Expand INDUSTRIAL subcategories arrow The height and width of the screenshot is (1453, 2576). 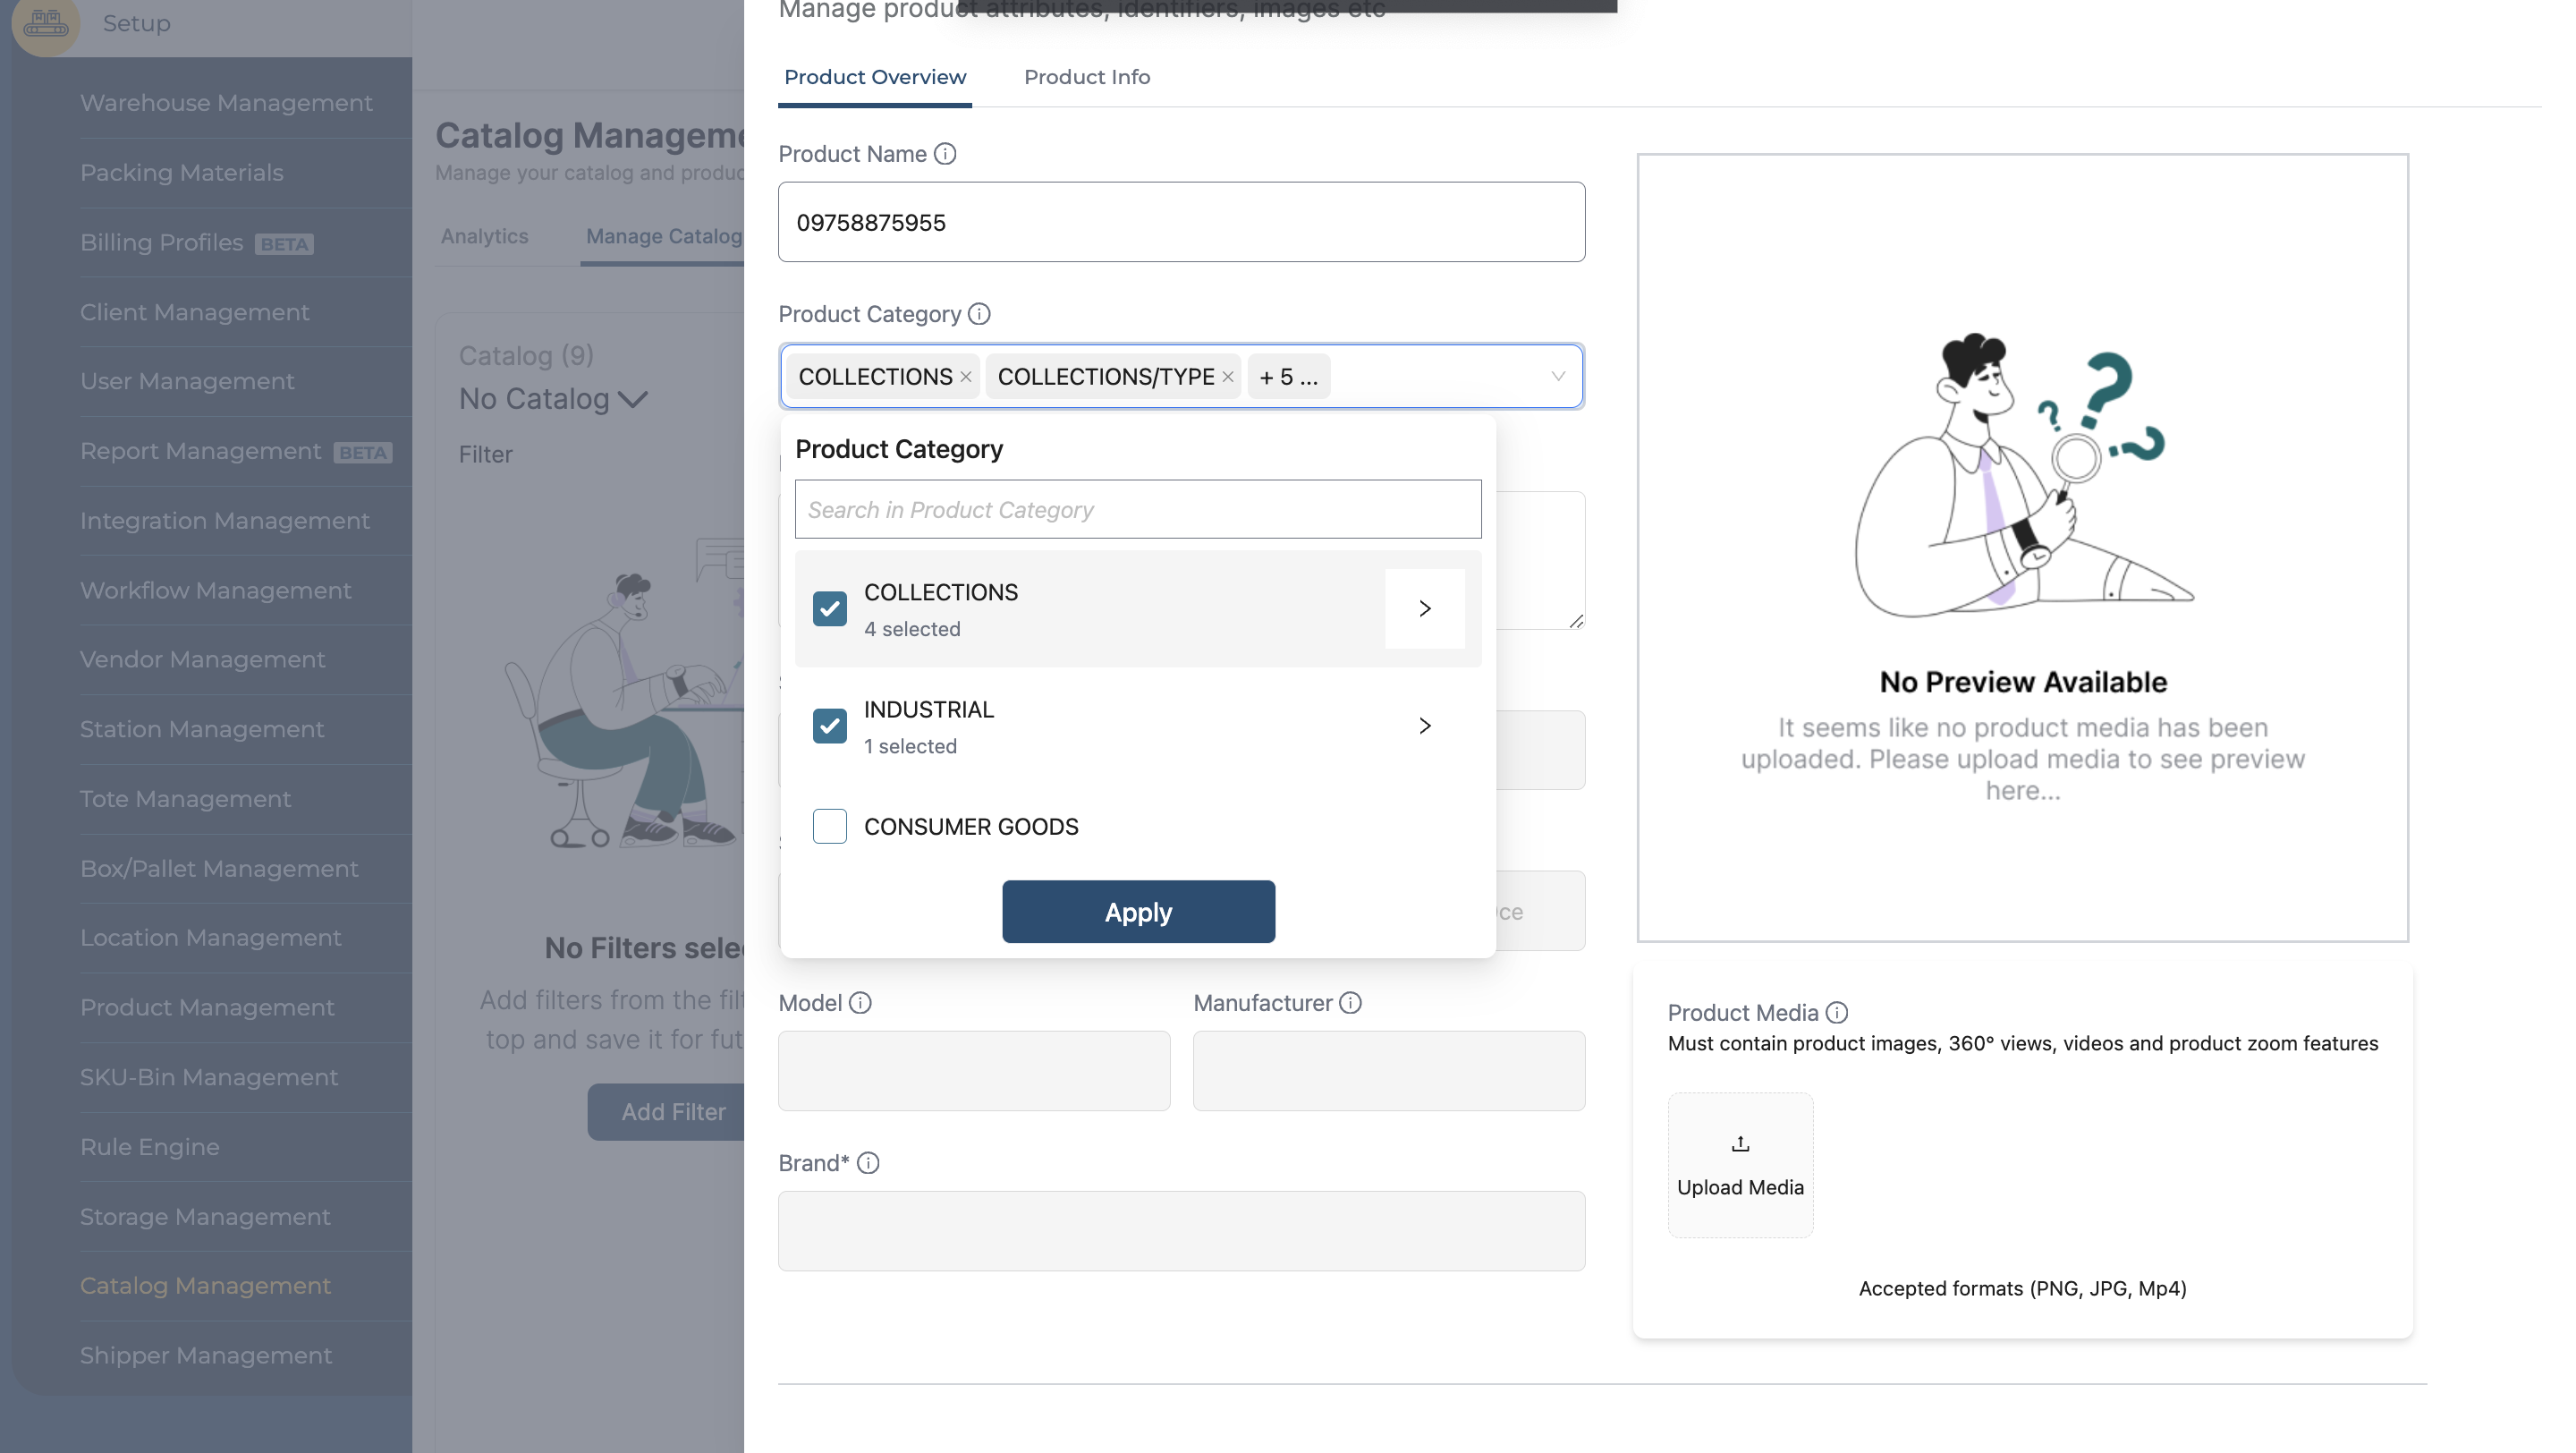[1424, 726]
